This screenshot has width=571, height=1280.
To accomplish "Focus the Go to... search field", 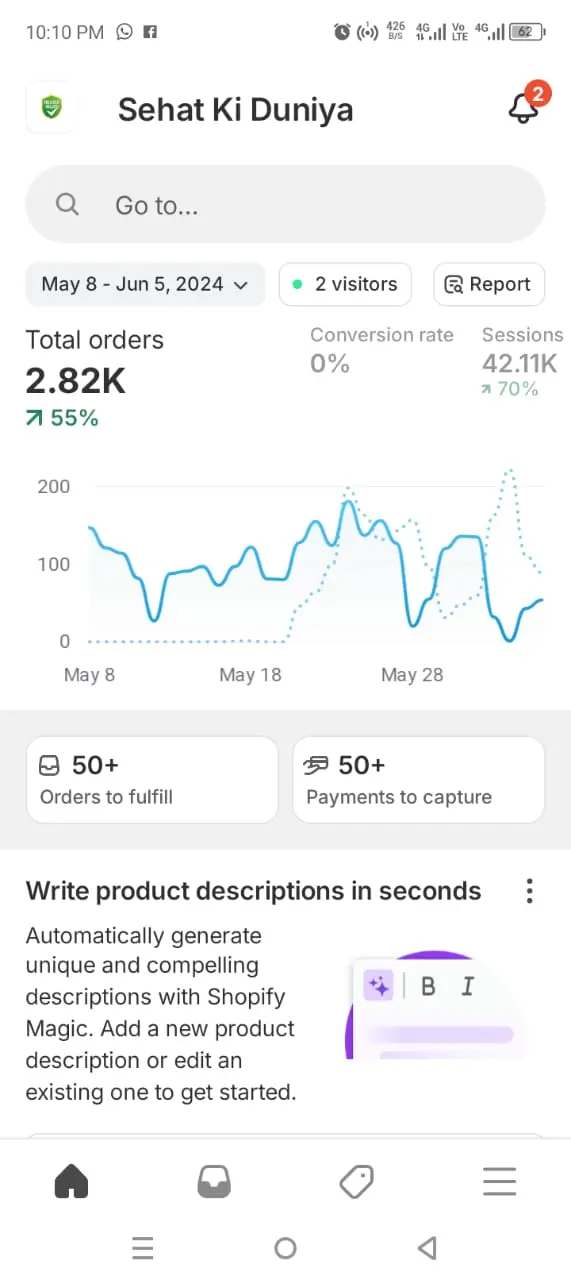I will 285,205.
